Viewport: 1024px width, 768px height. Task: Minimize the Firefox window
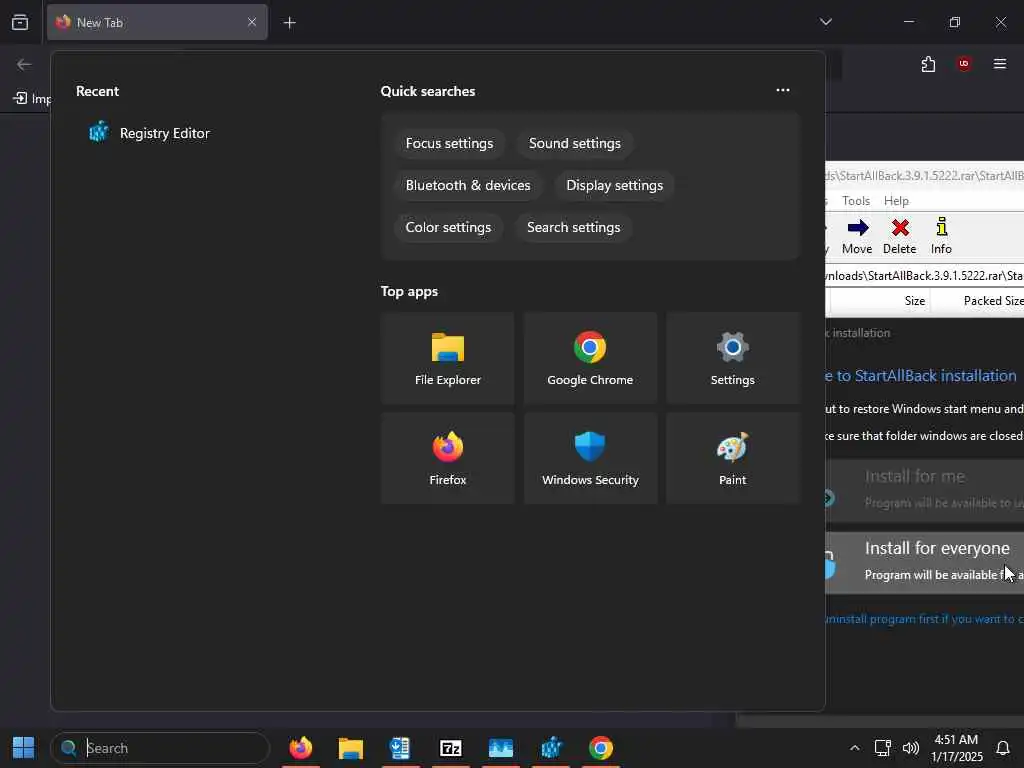[x=908, y=22]
